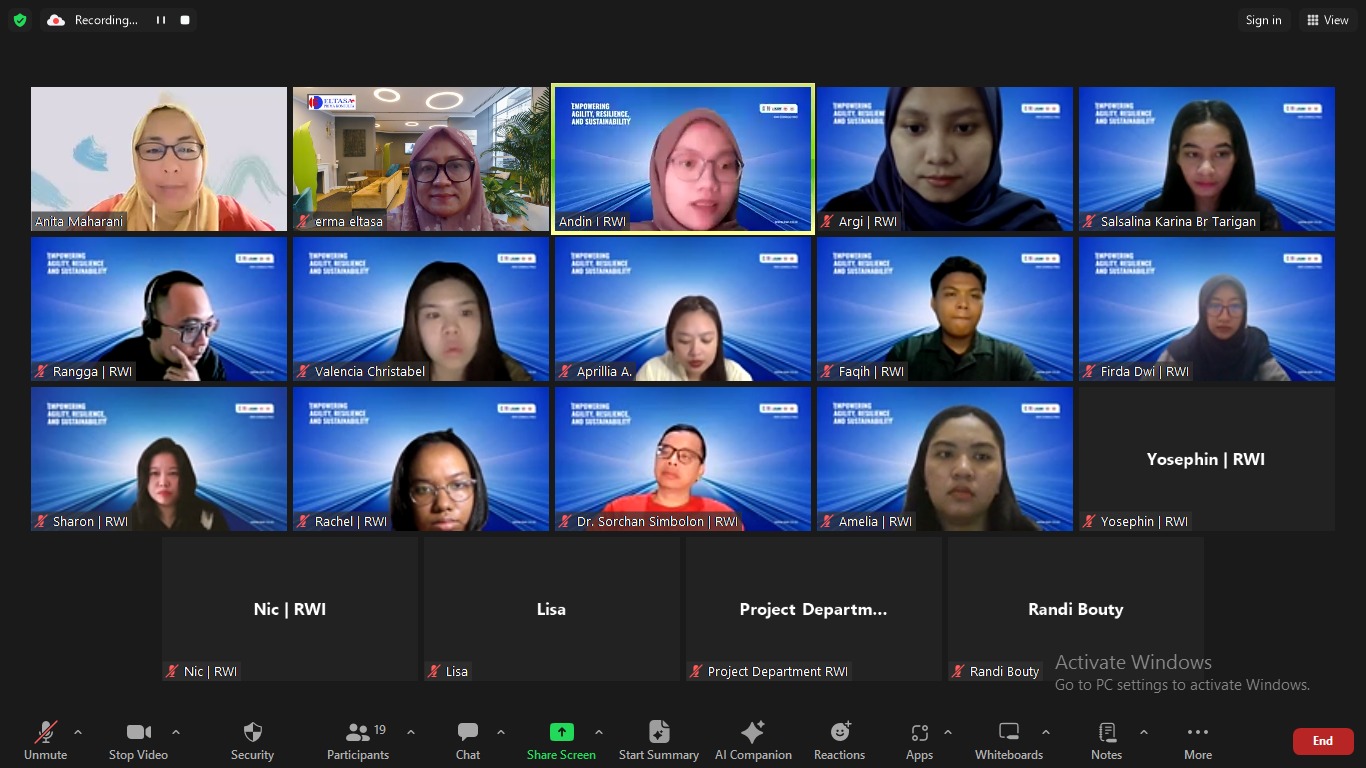Expand audio options arrow next to Unmute
Viewport: 1366px width, 768px height.
pos(78,732)
